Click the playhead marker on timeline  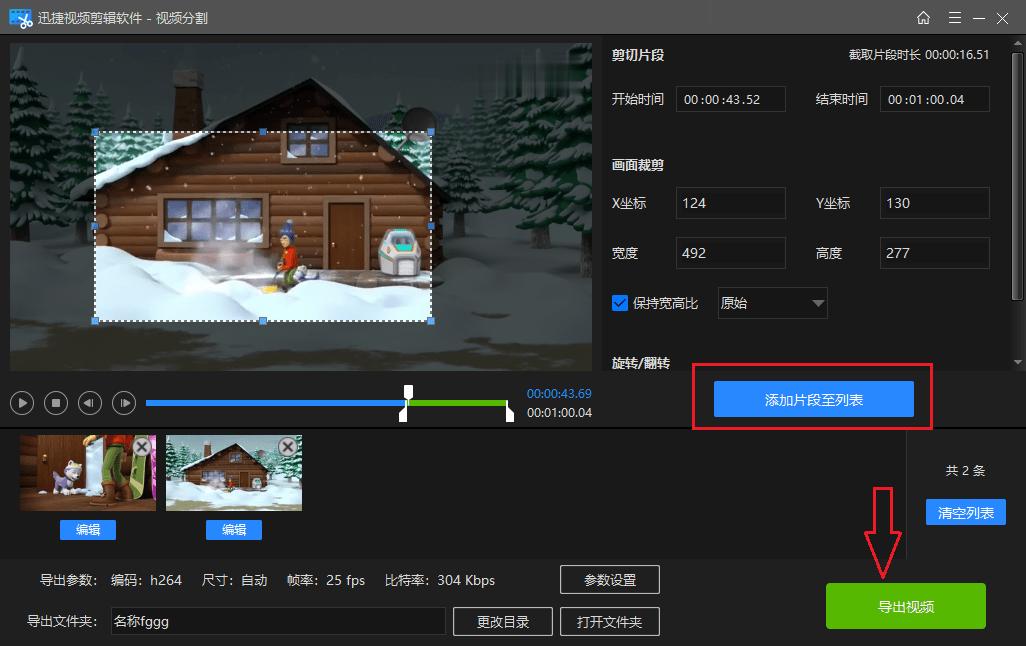click(408, 392)
